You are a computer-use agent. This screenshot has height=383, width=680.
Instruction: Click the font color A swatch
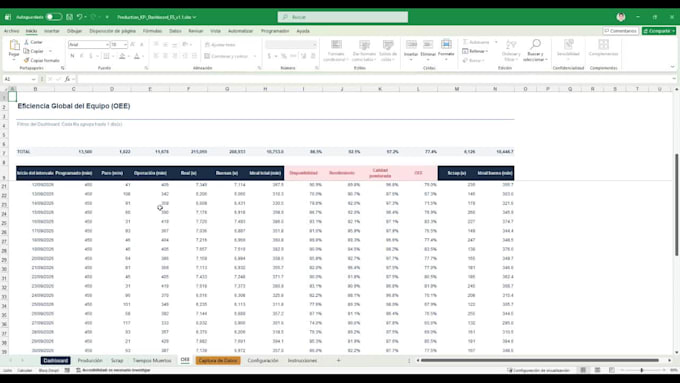(x=137, y=56)
